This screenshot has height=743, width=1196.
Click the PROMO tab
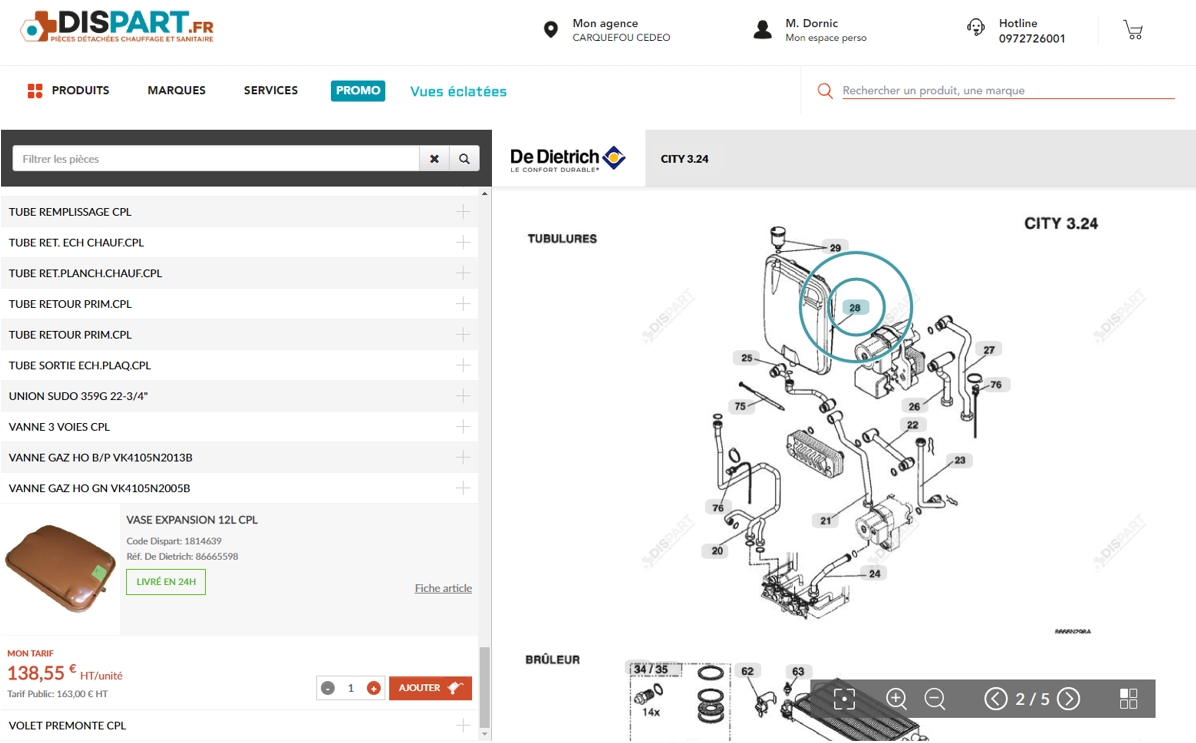pyautogui.click(x=358, y=91)
